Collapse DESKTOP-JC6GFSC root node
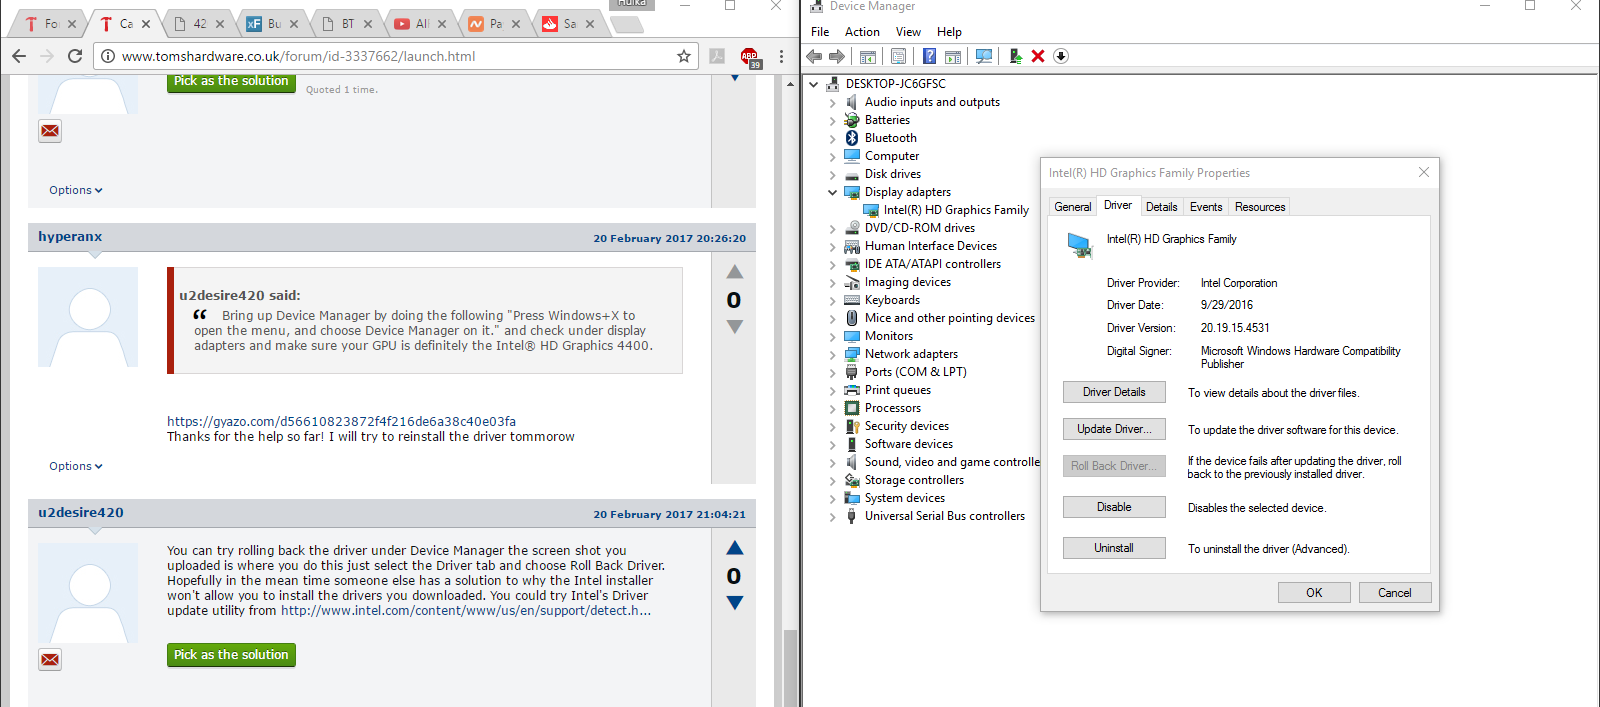The height and width of the screenshot is (707, 1600). [x=813, y=84]
